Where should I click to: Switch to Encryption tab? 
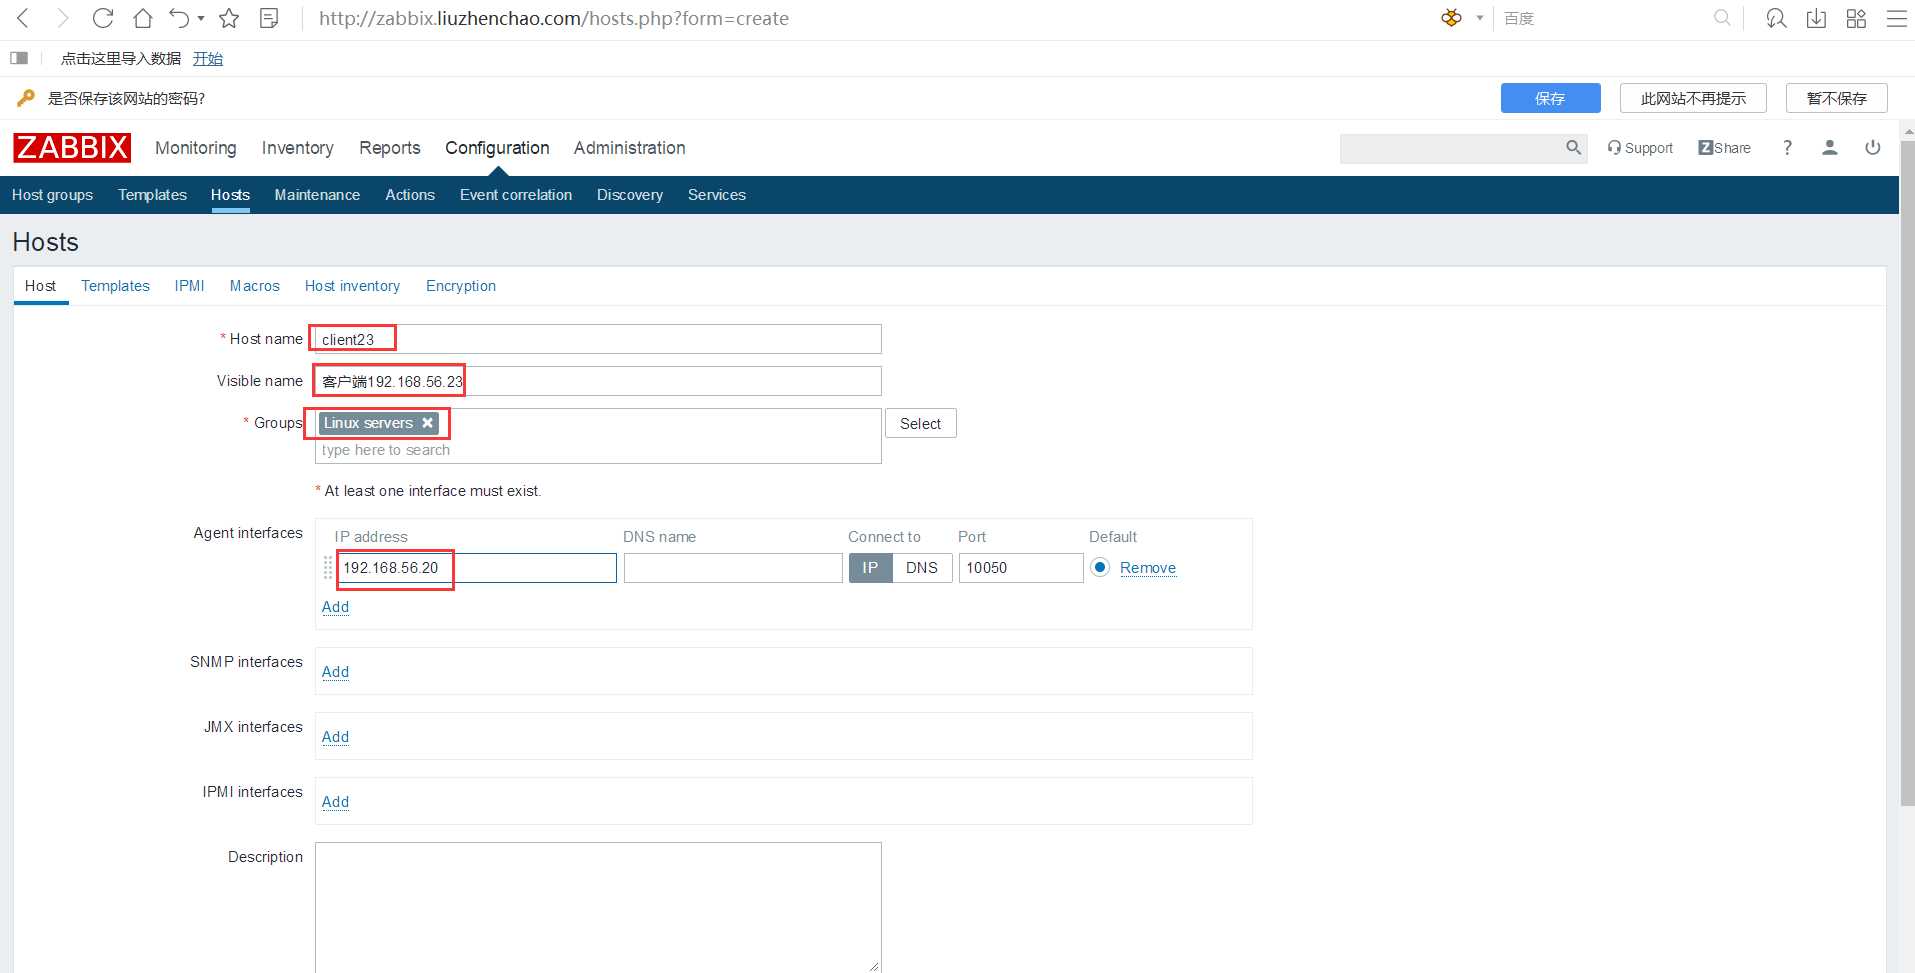click(461, 286)
